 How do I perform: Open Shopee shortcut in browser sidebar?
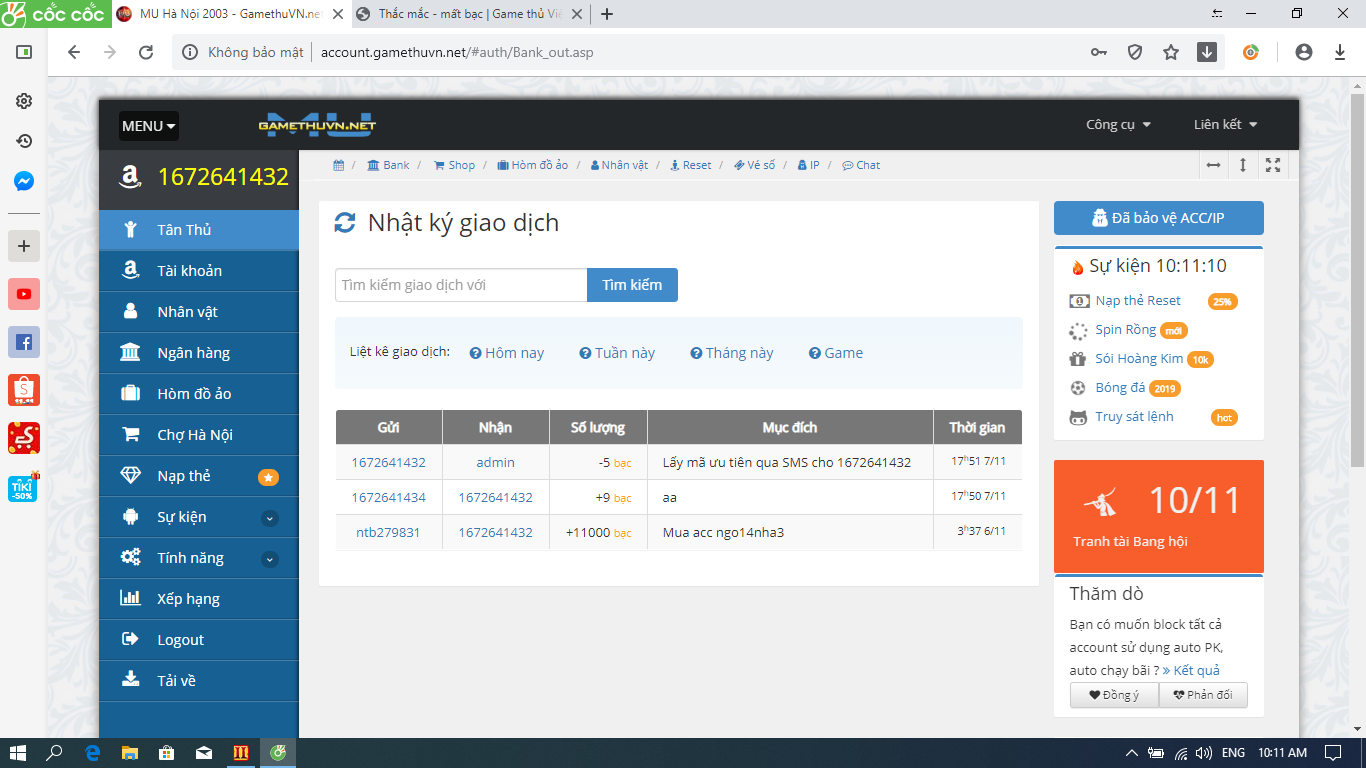click(24, 390)
